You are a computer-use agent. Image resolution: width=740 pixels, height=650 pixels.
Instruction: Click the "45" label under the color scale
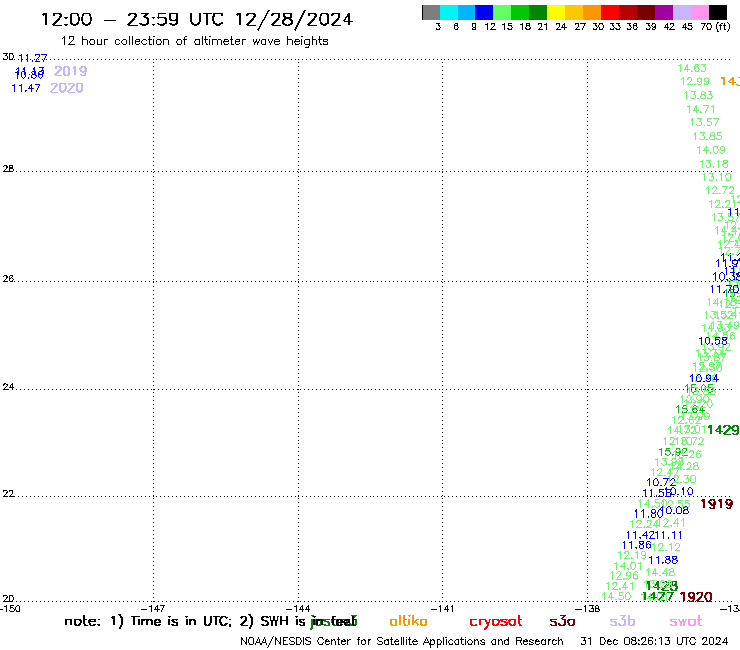click(x=687, y=27)
